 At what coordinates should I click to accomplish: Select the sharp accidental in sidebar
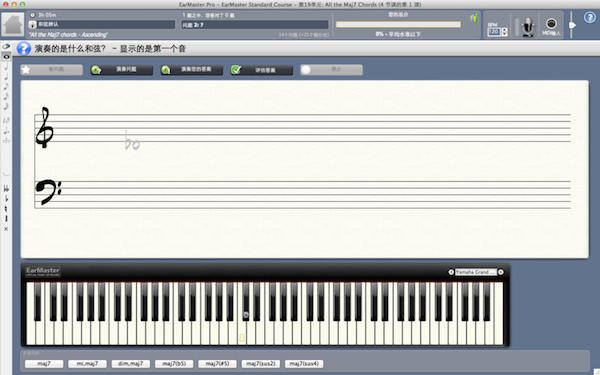coord(6,218)
